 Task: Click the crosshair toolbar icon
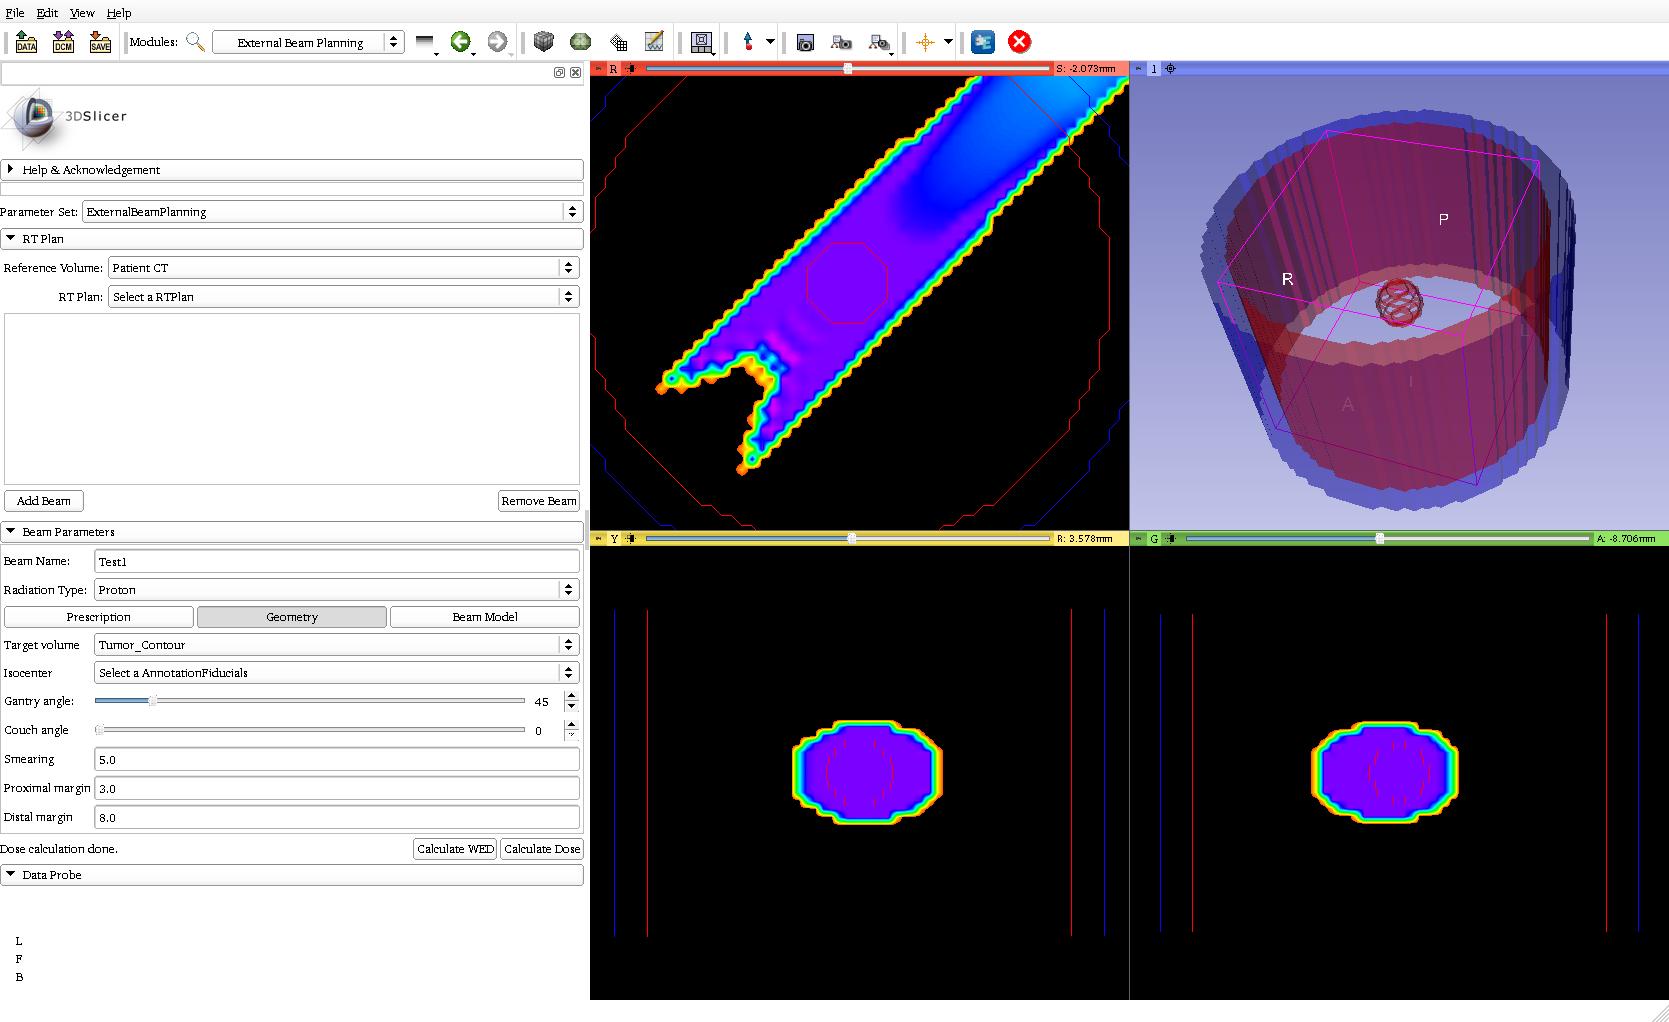[x=925, y=42]
